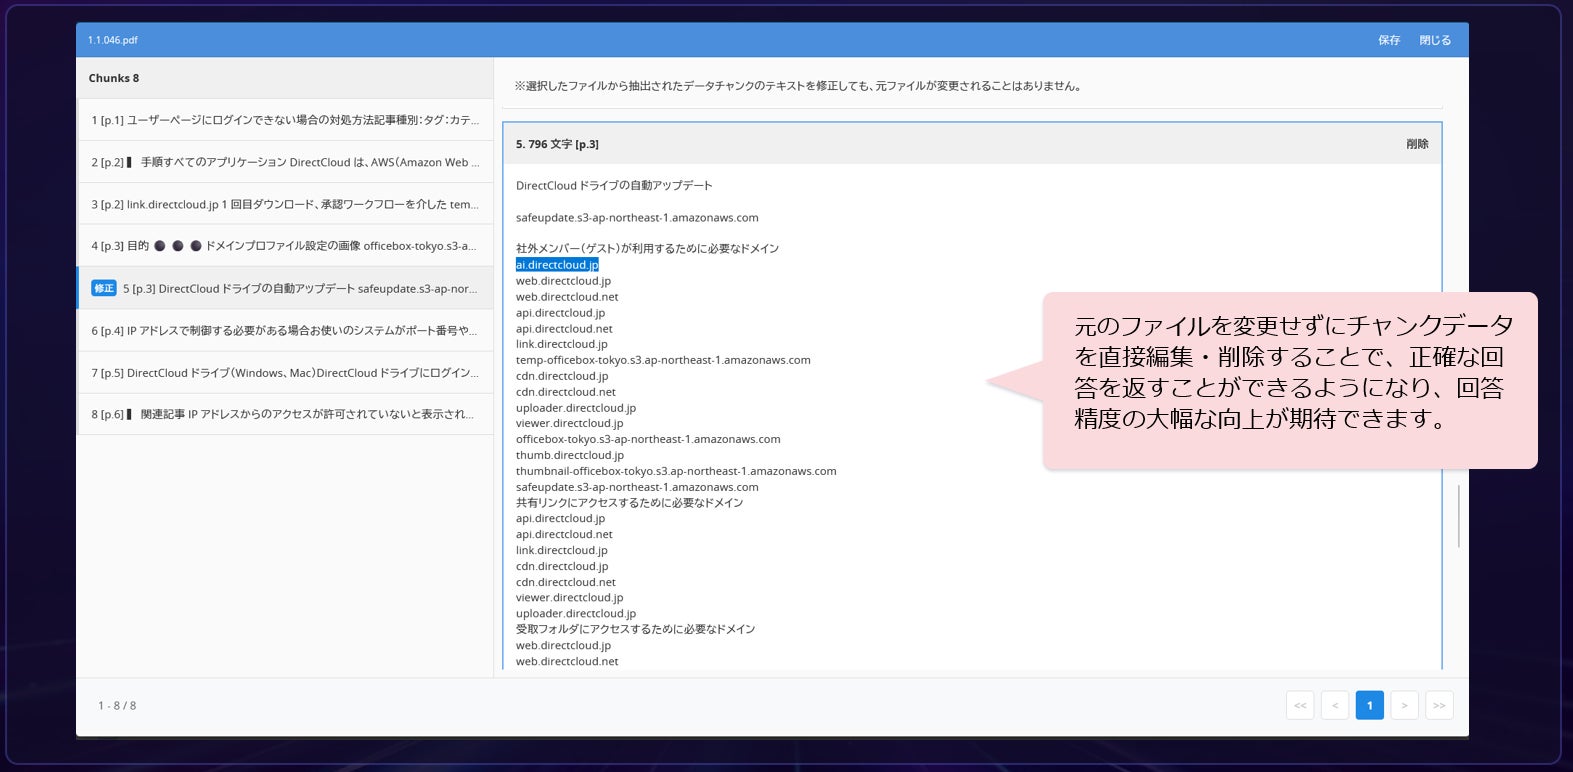Click line thumbnail-officebox-tokyo.s3.ap-northeast-1.amazonaws.com

point(676,471)
